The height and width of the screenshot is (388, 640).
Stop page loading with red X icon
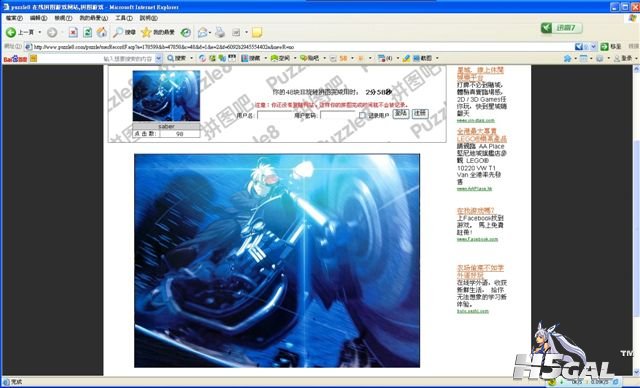[73, 32]
